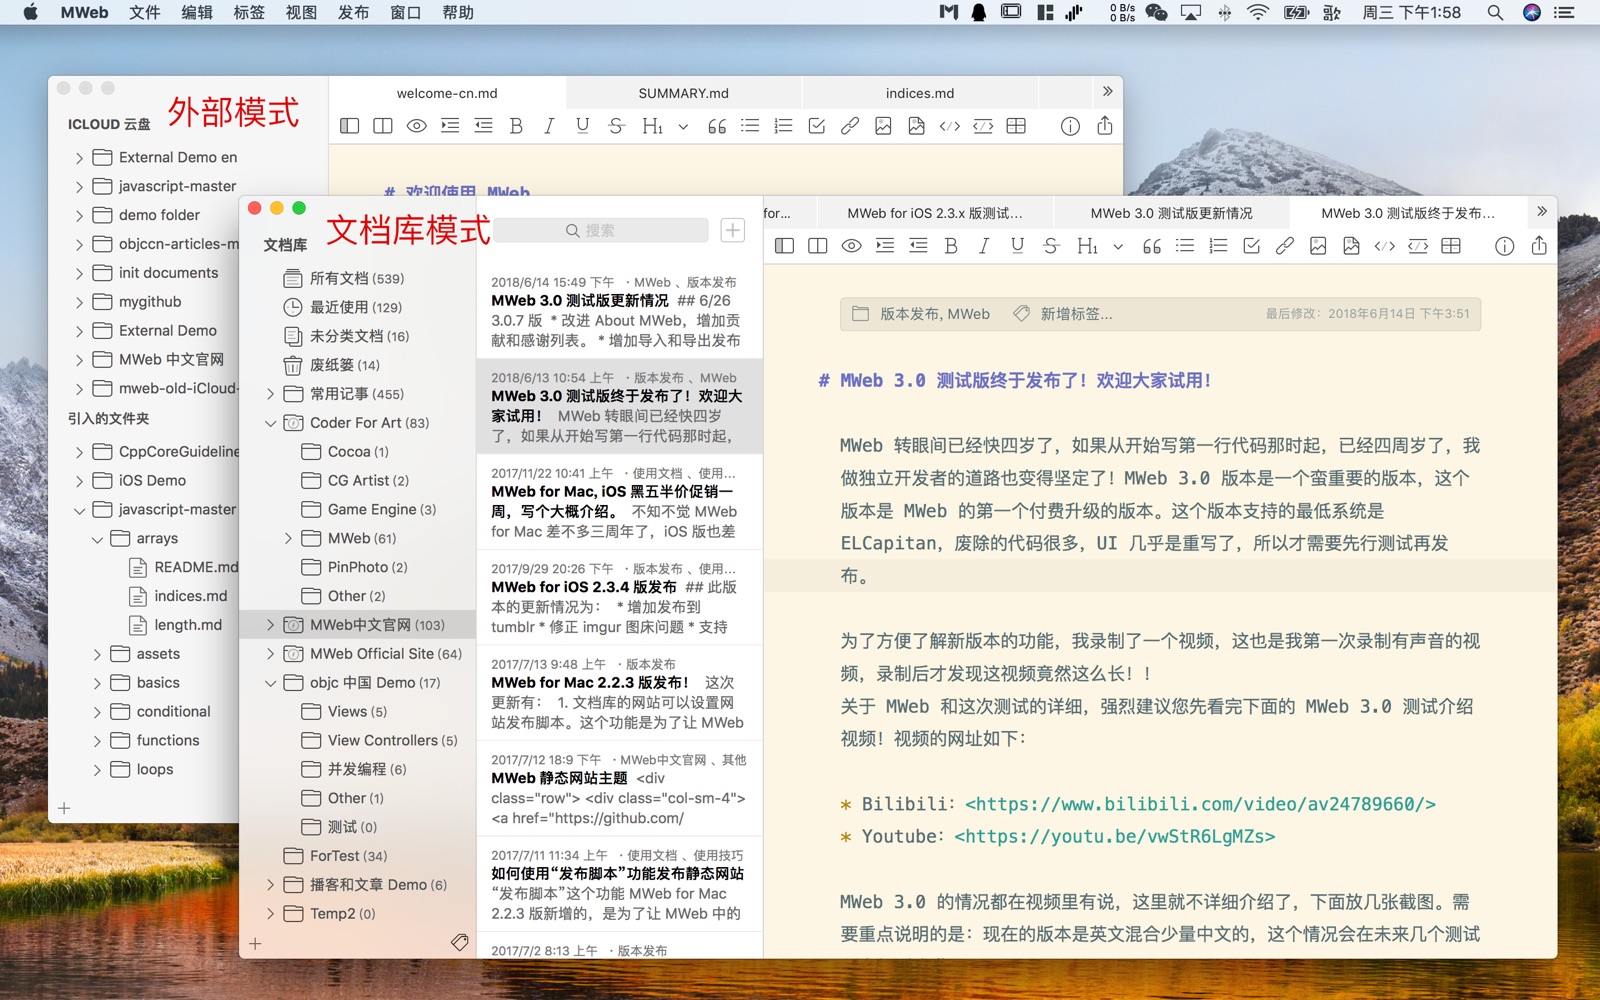Click Bold icon in front library window toolbar
Viewport: 1600px width, 1000px height.
[x=950, y=246]
